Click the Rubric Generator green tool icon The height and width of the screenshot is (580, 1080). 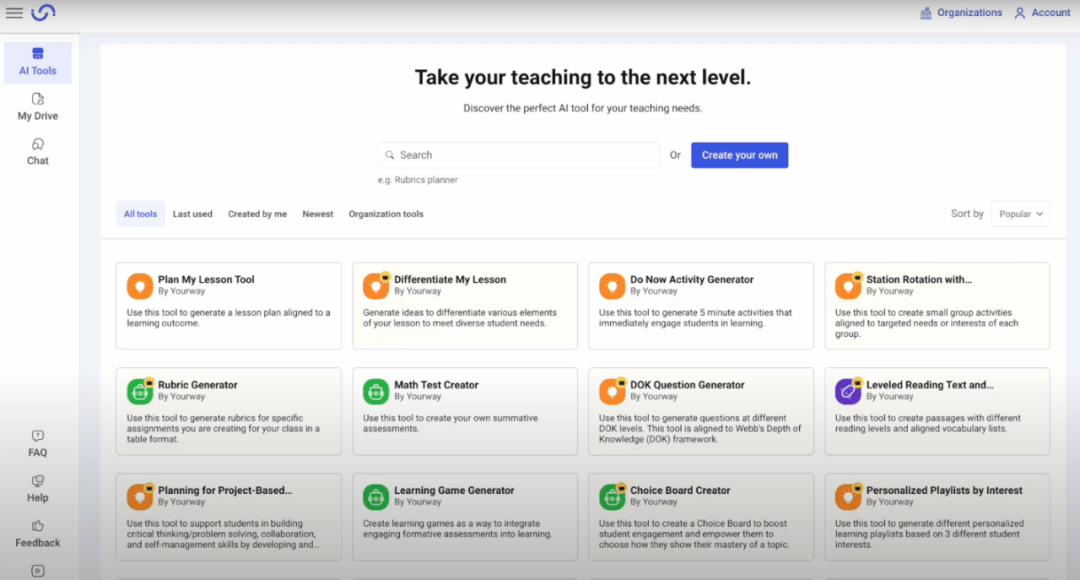click(139, 391)
